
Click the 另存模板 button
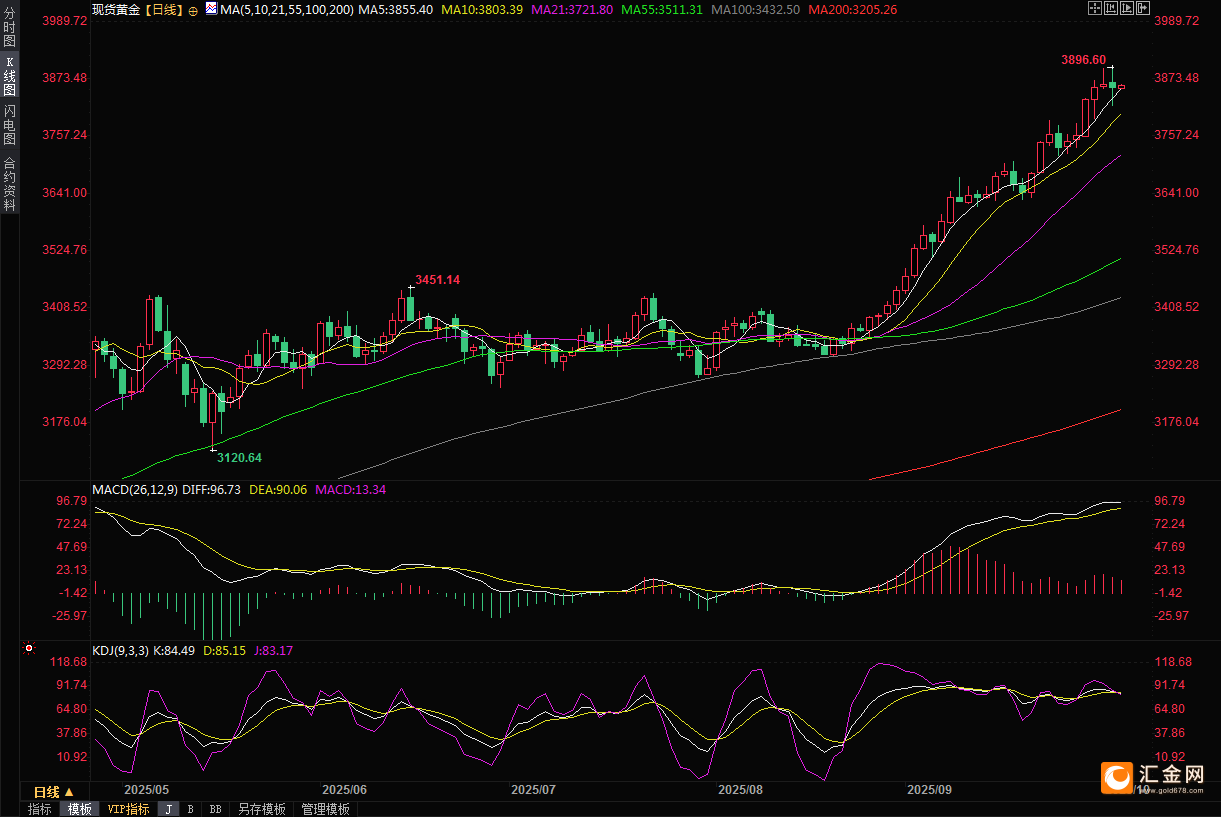(261, 809)
